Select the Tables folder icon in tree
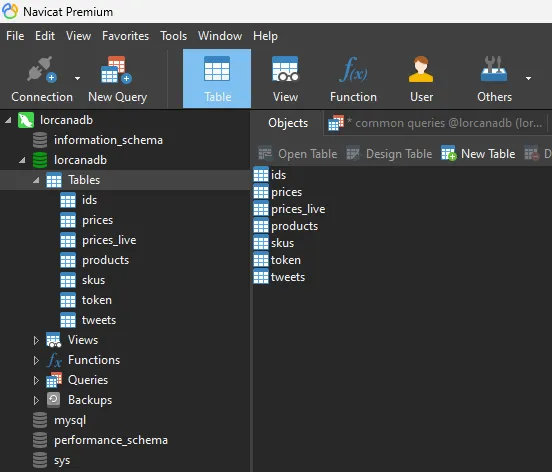The width and height of the screenshot is (552, 472). tap(54, 180)
